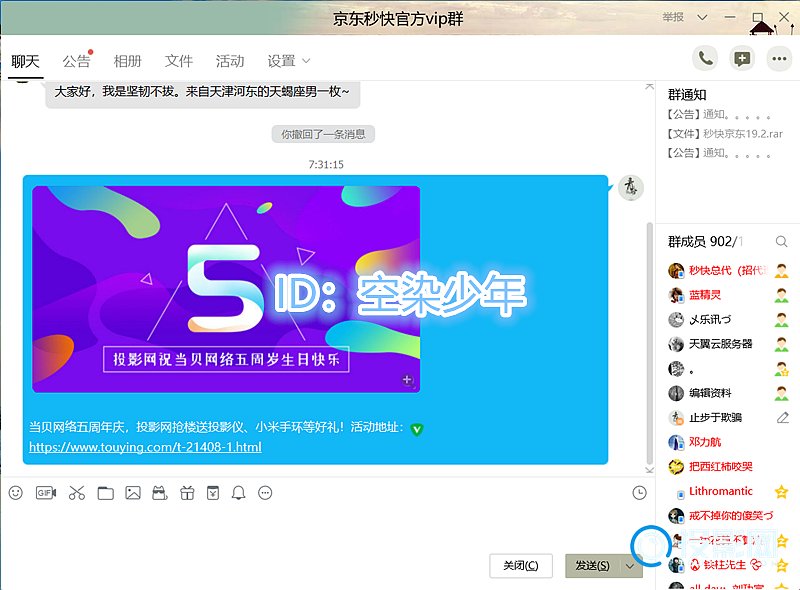Click the green verified shield icon

417,429
